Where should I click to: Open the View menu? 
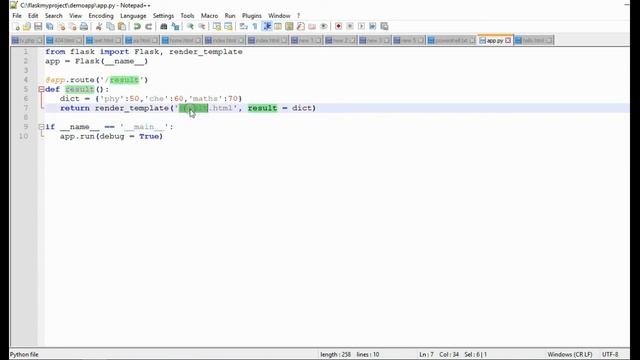75,16
